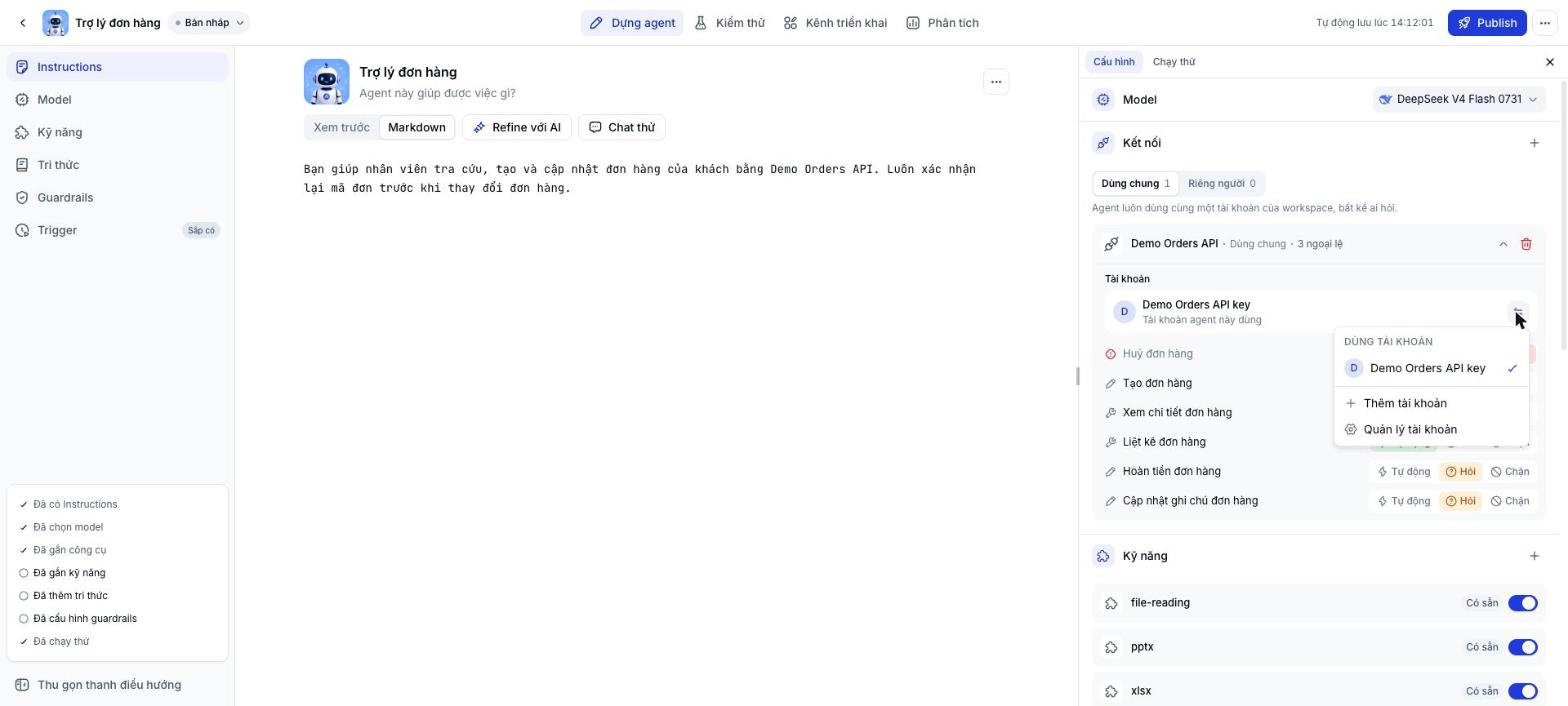Set Hoàn tiền đơn hàng to Tự động
Image resolution: width=1568 pixels, height=706 pixels.
[1403, 472]
